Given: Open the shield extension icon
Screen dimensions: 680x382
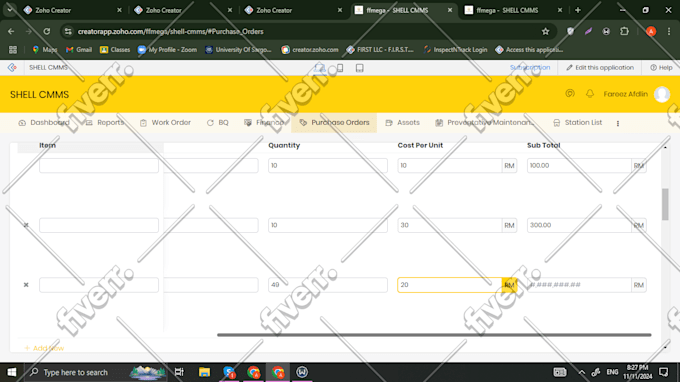Looking at the screenshot, I should (x=571, y=31).
